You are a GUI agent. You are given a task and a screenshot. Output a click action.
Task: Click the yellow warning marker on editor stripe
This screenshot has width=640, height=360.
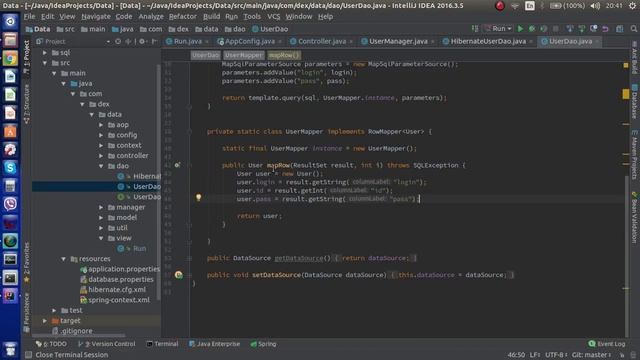point(625,94)
